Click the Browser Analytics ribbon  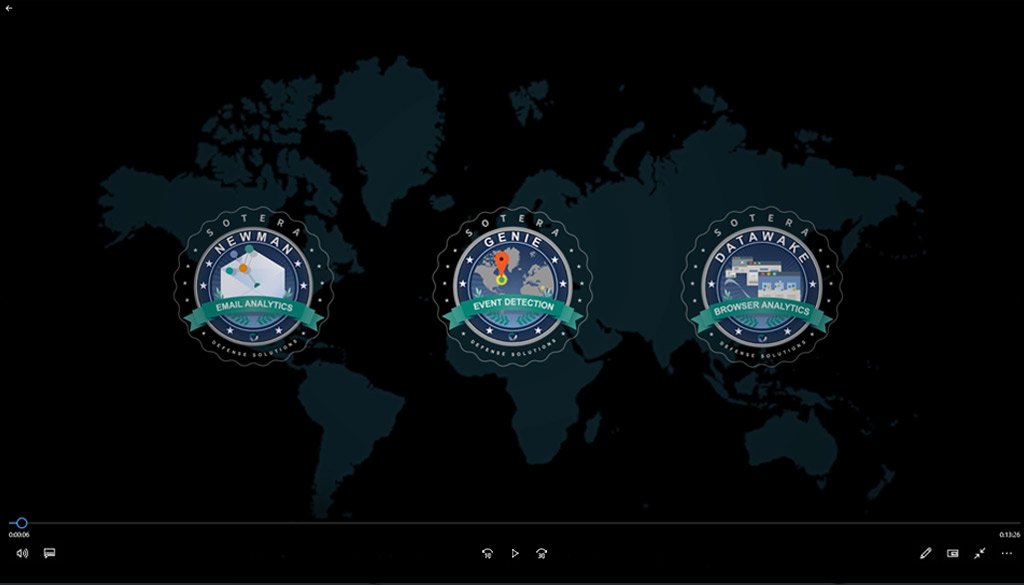coord(761,310)
